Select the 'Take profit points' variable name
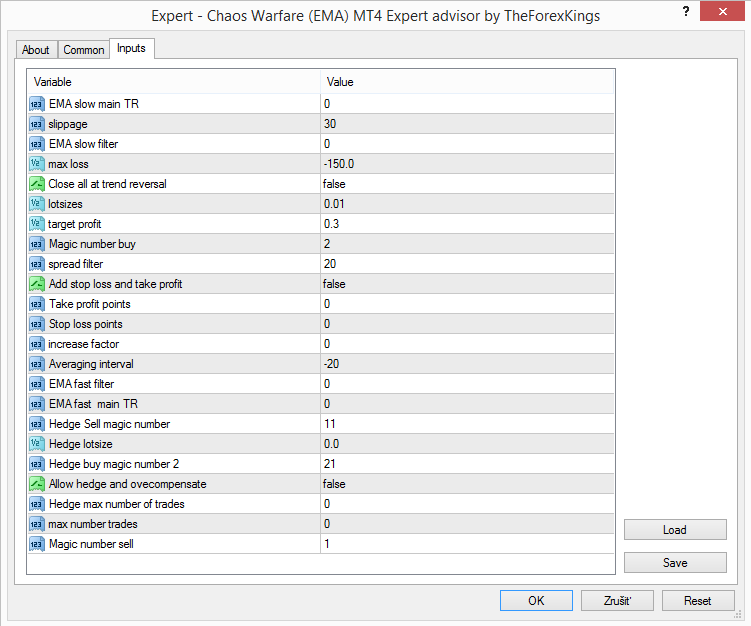The height and width of the screenshot is (626, 751). 90,304
